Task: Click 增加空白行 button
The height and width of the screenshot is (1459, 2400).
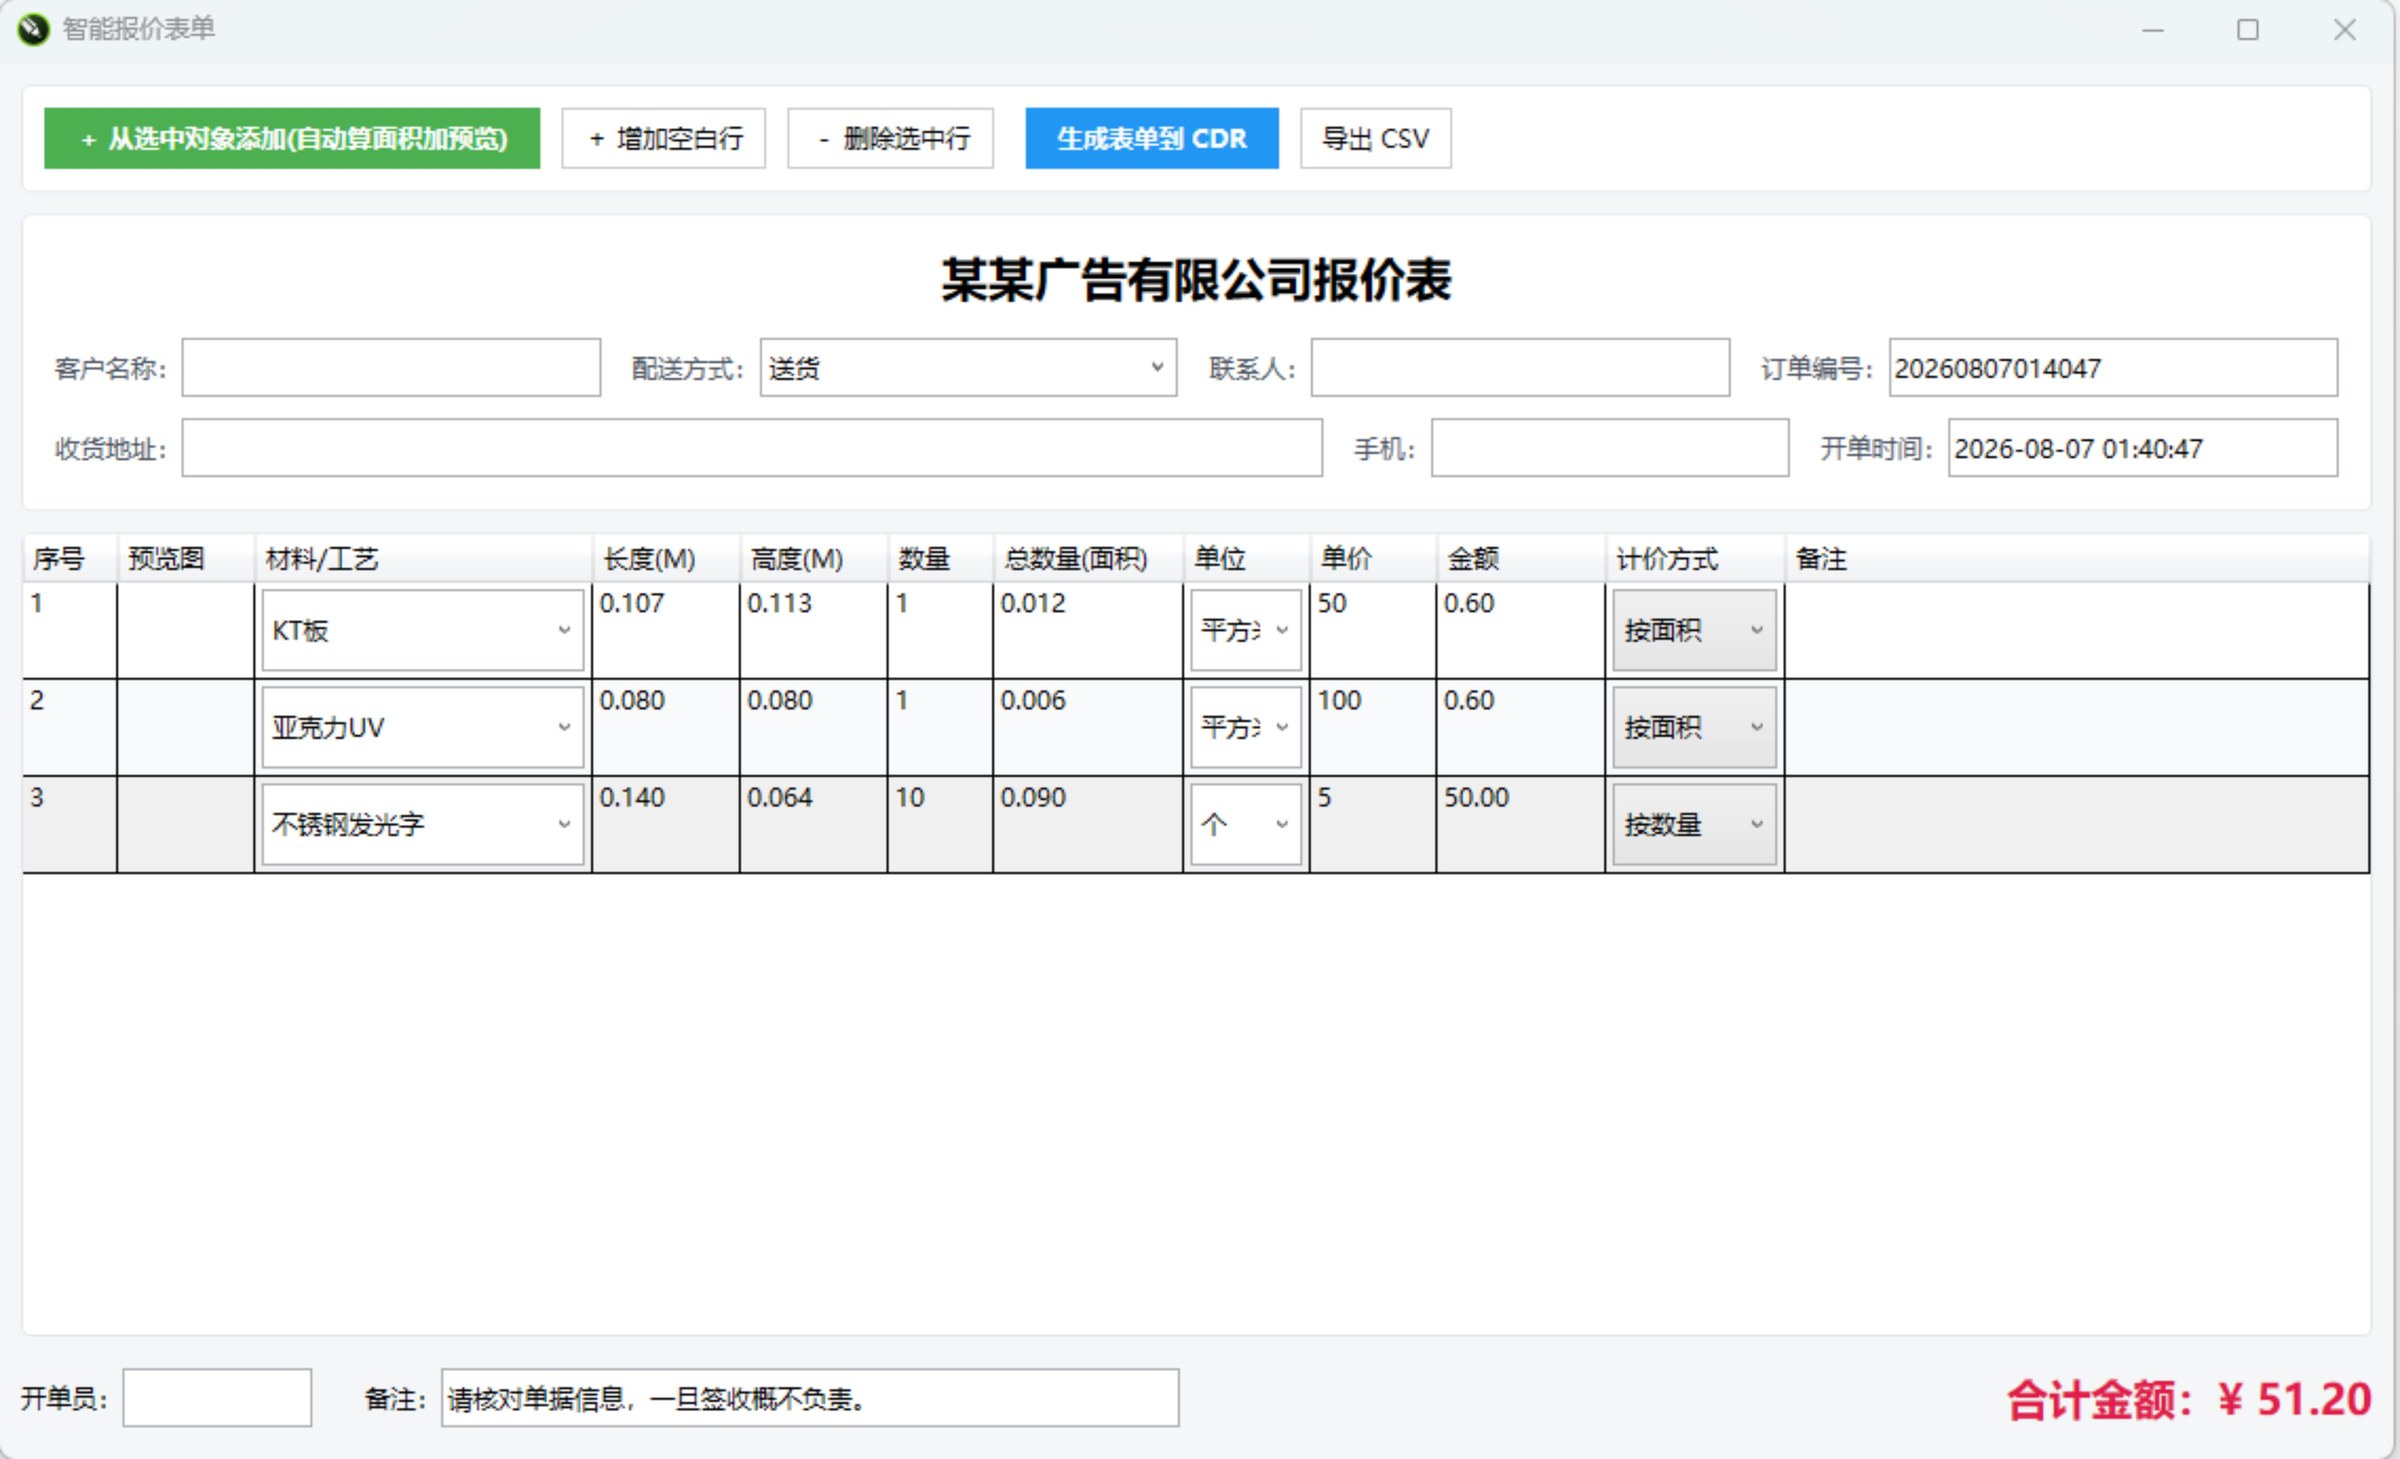Action: (x=664, y=138)
